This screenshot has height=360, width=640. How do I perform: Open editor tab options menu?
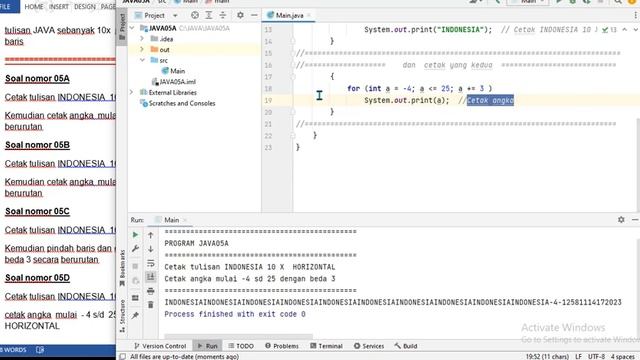click(636, 15)
